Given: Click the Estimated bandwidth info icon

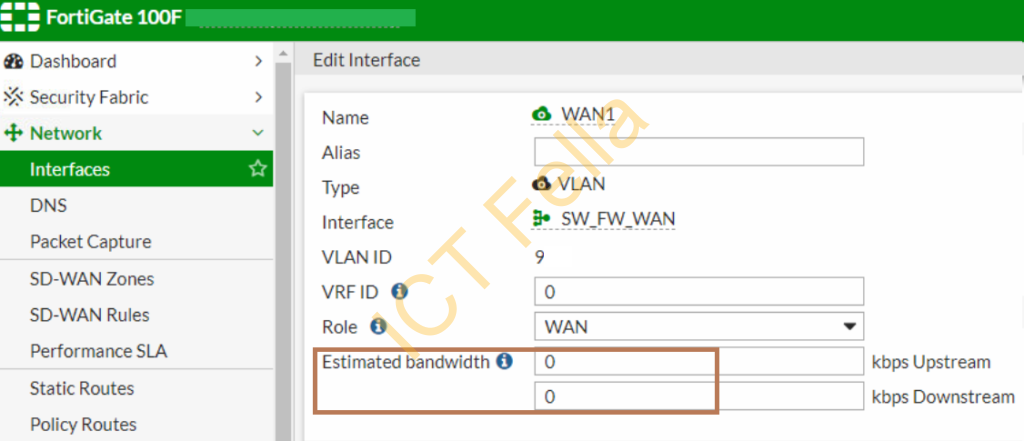Looking at the screenshot, I should (x=504, y=361).
